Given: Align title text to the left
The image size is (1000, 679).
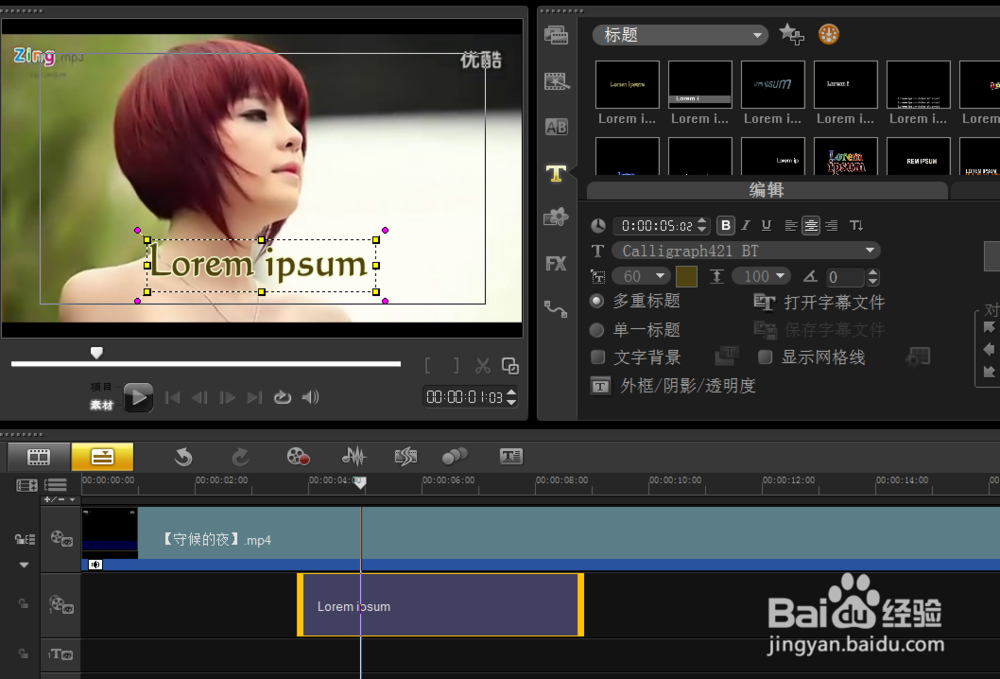Looking at the screenshot, I should click(790, 226).
